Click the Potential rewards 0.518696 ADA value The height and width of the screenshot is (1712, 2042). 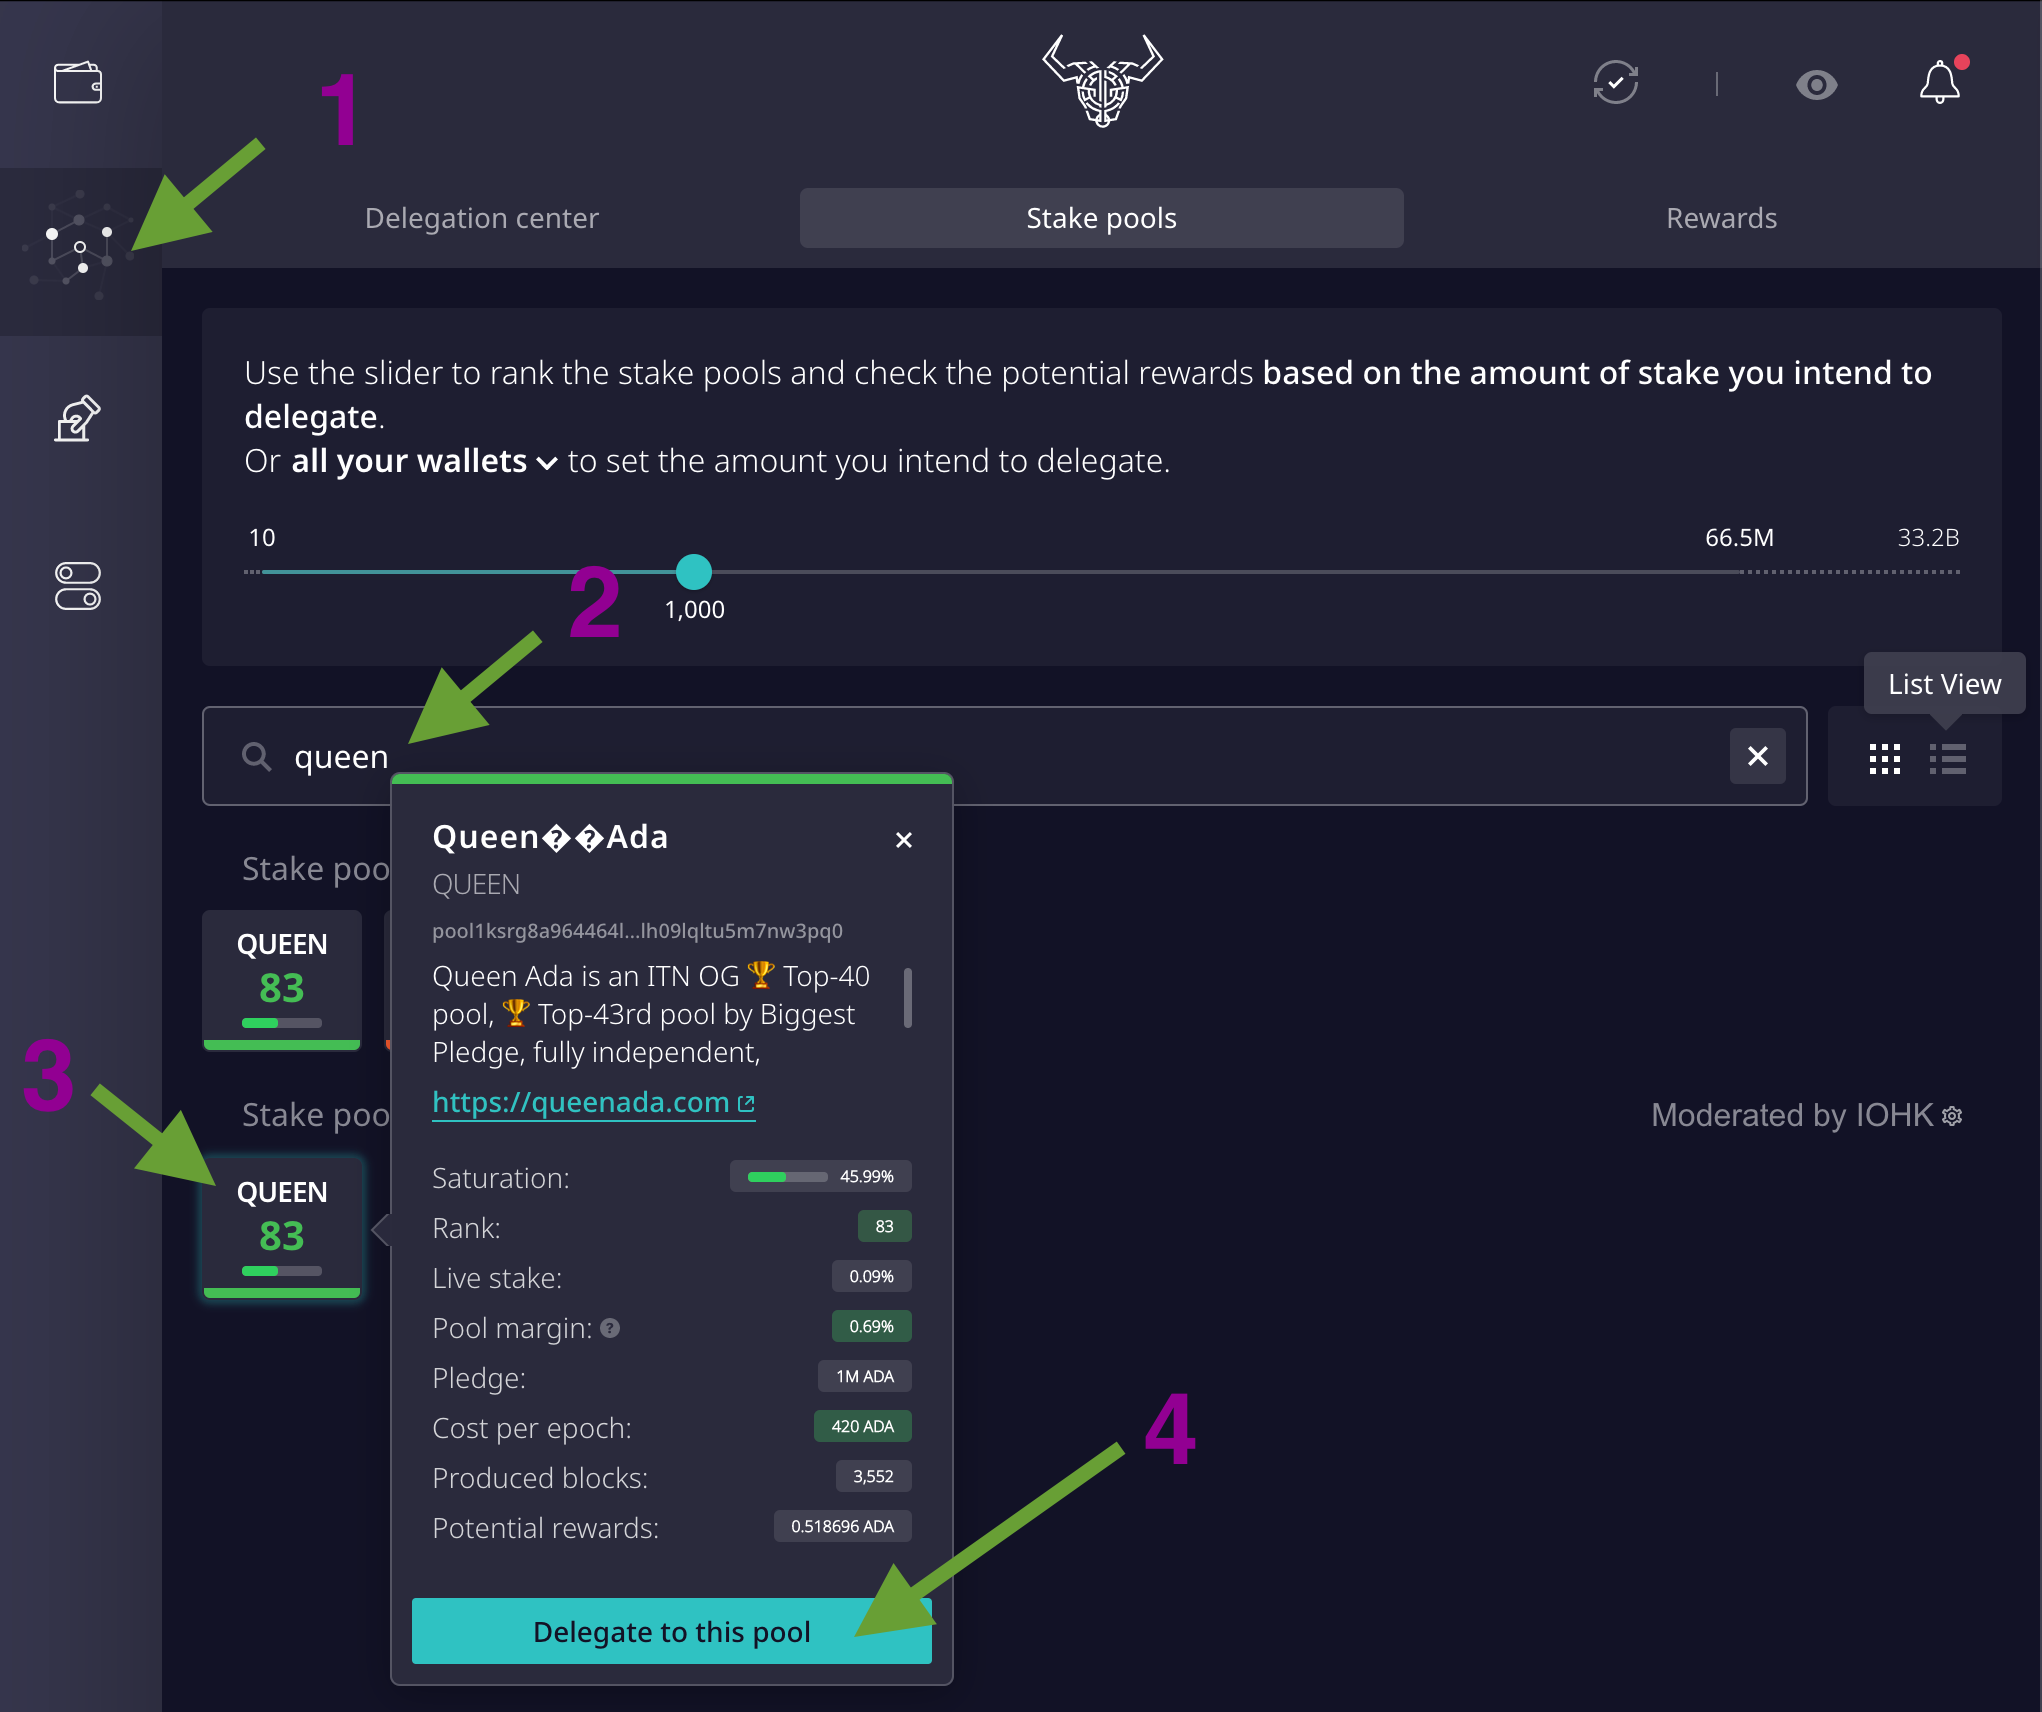[842, 1526]
